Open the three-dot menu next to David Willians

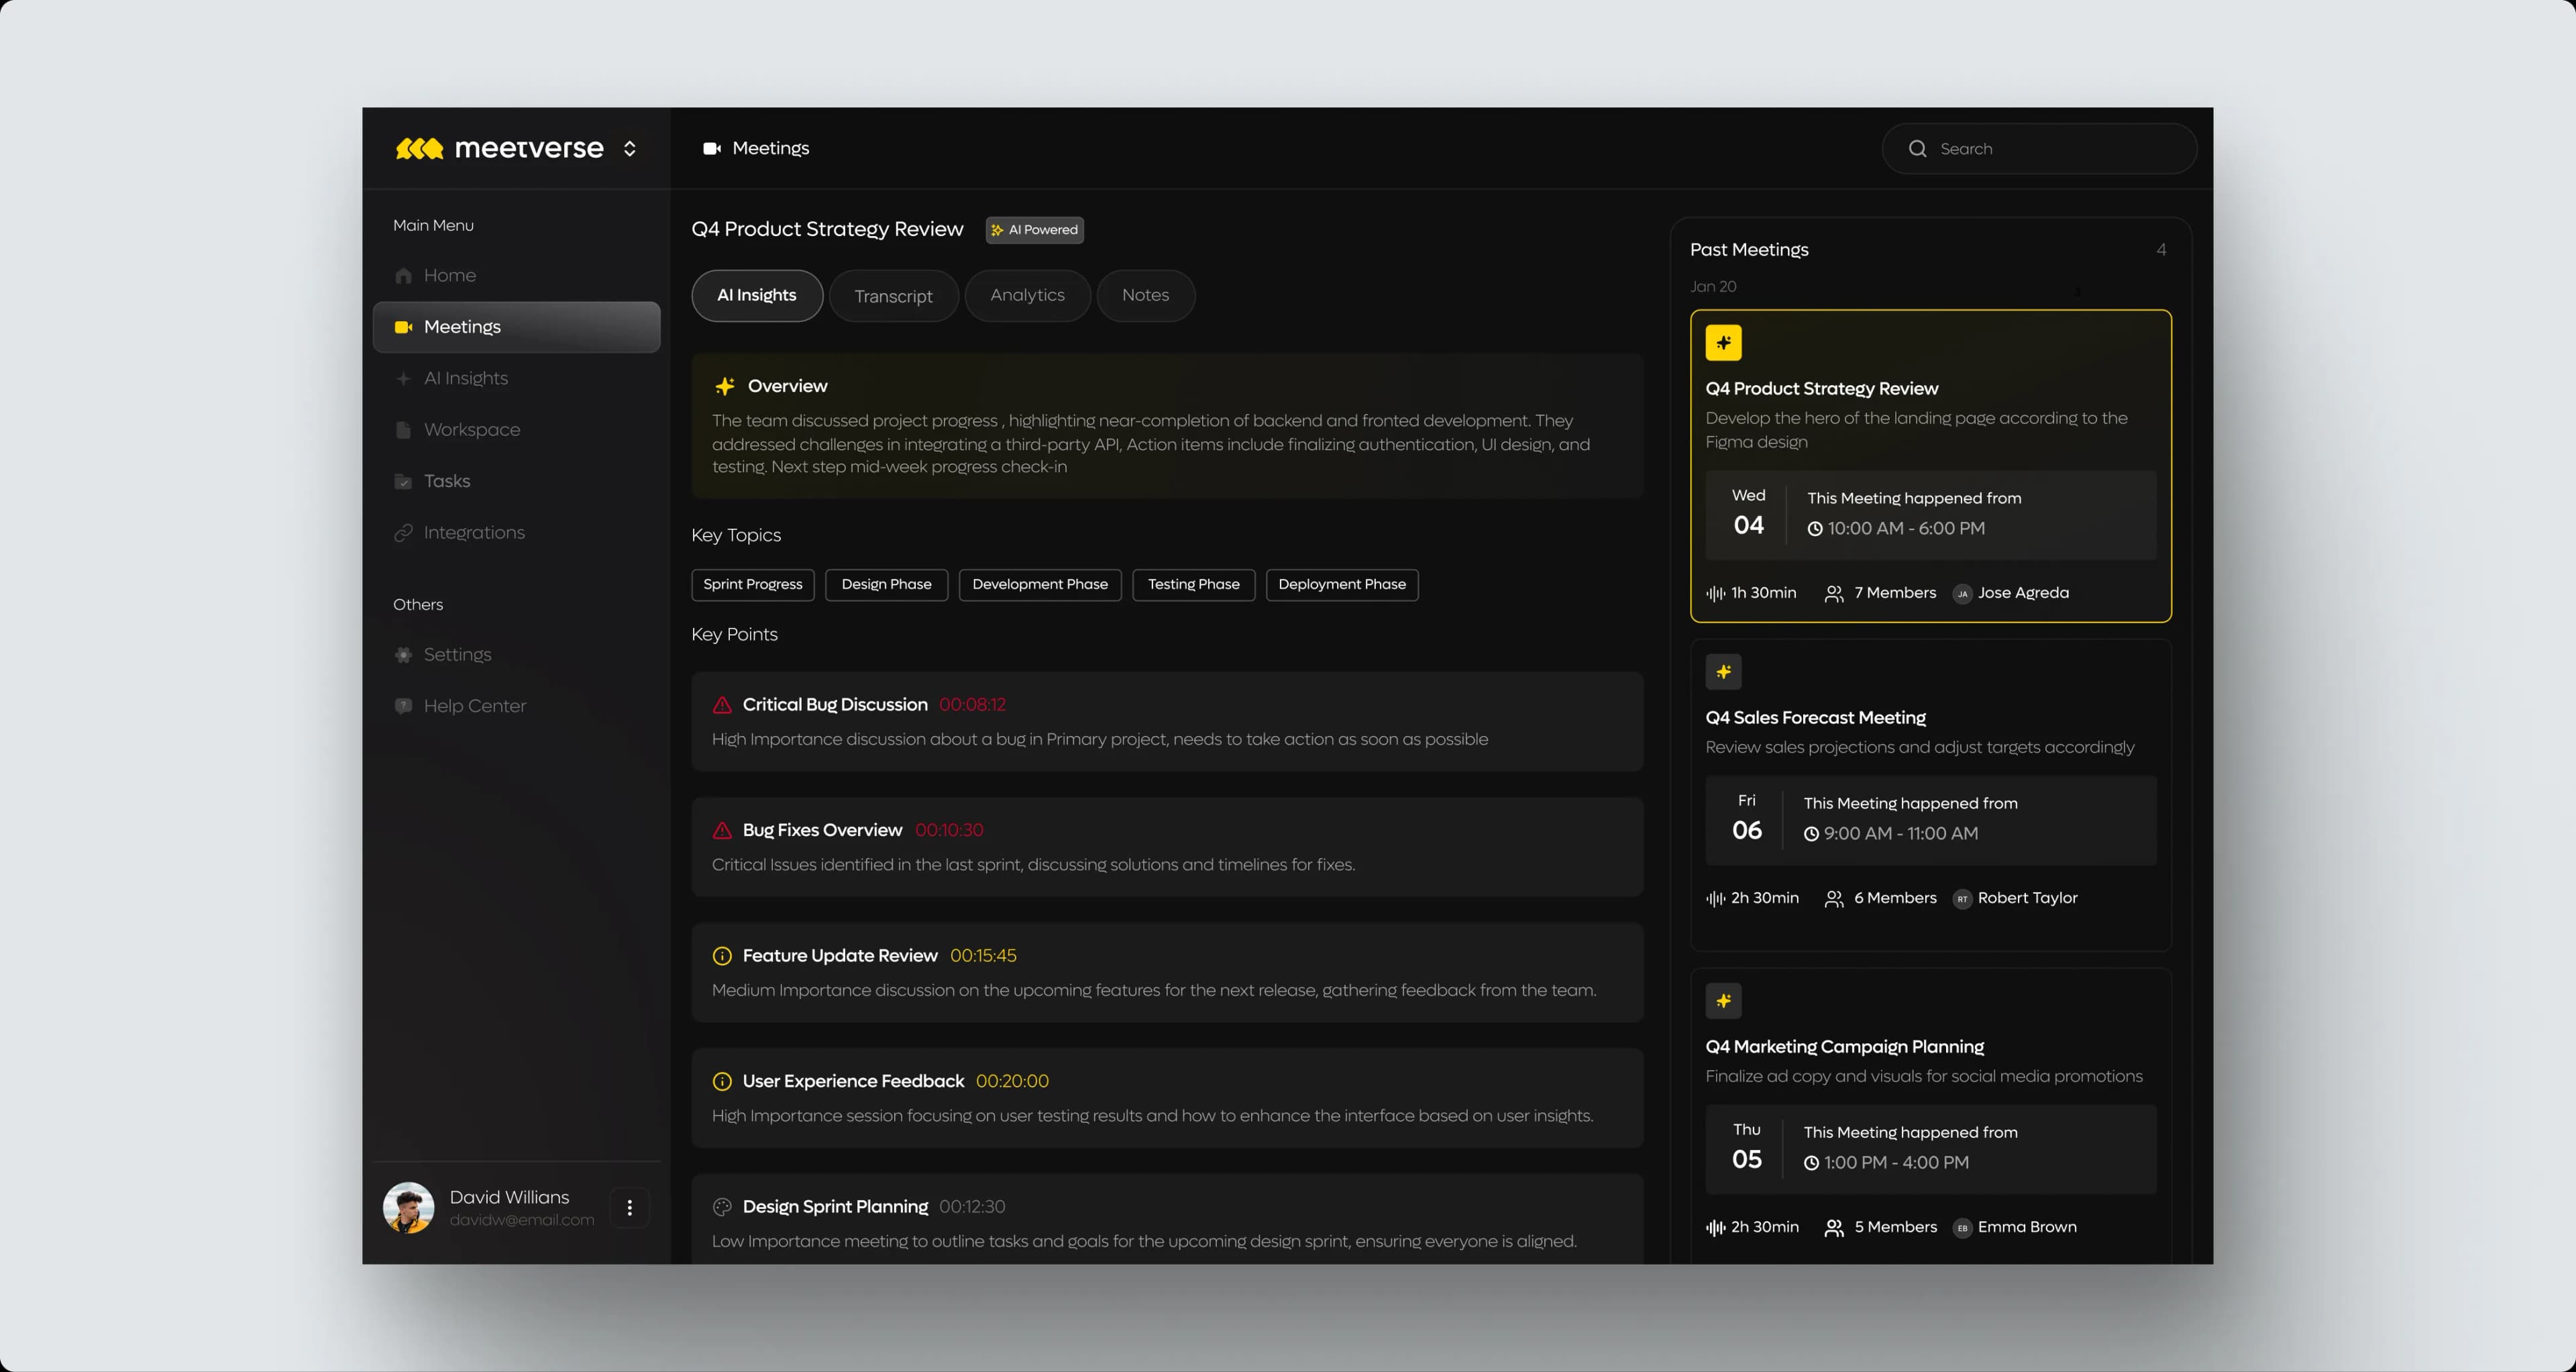(x=629, y=1207)
